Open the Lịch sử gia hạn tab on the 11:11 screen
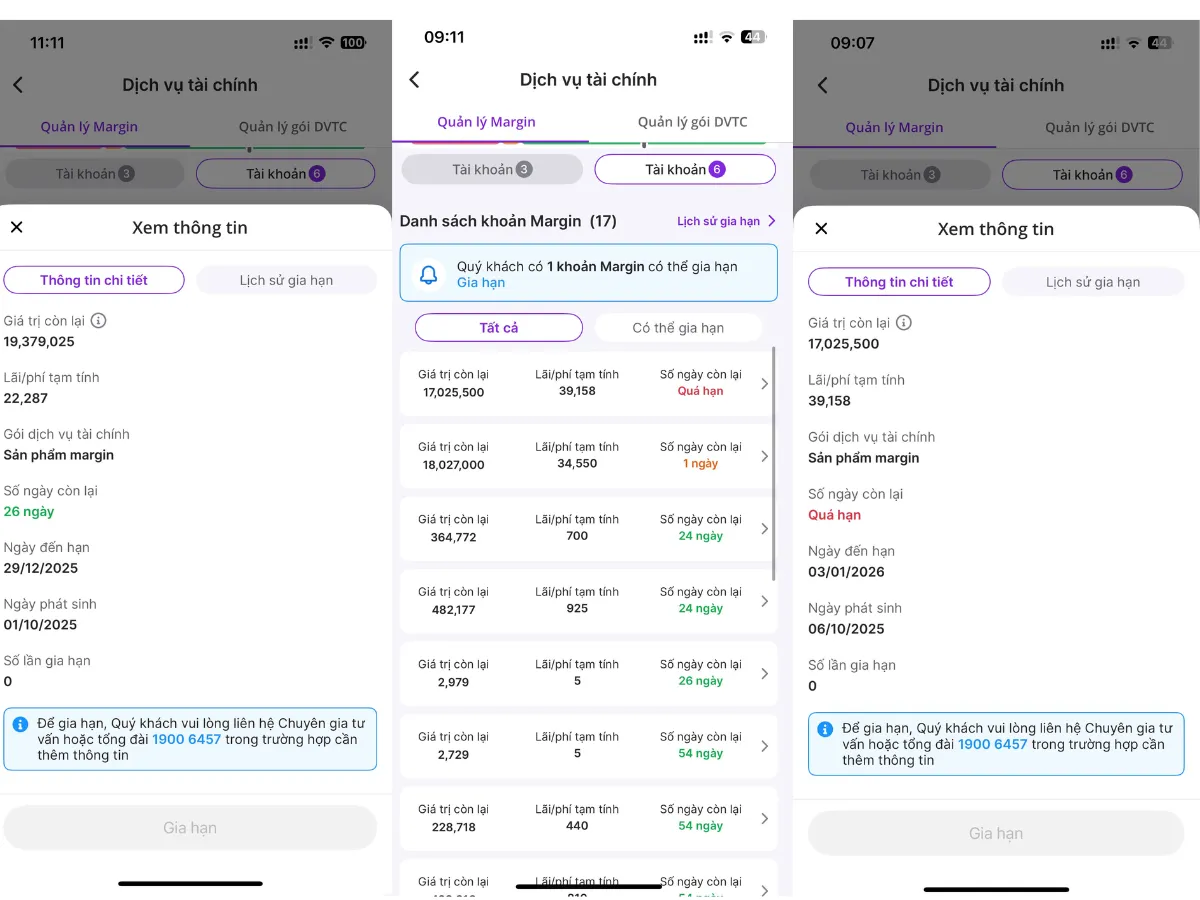Viewport: 1200px width, 900px height. tap(286, 281)
